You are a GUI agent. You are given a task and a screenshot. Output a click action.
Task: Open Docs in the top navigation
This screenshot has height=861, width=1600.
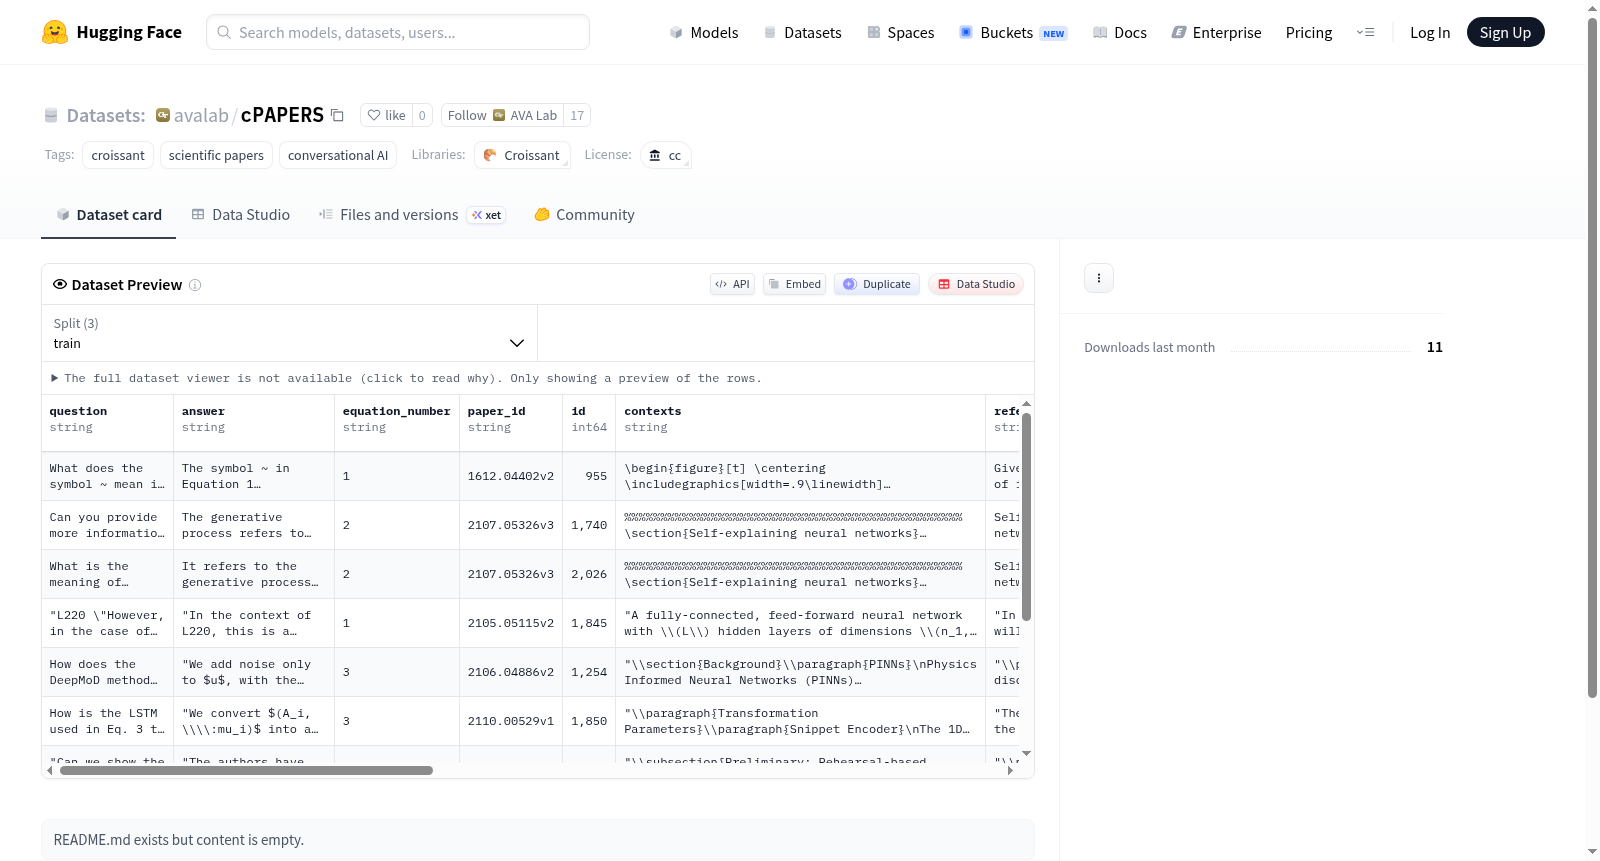[x=1120, y=32]
